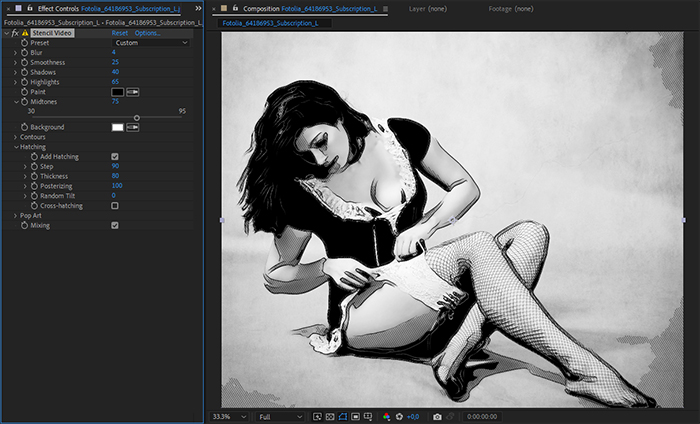Click the Smoothness value field

(x=115, y=62)
